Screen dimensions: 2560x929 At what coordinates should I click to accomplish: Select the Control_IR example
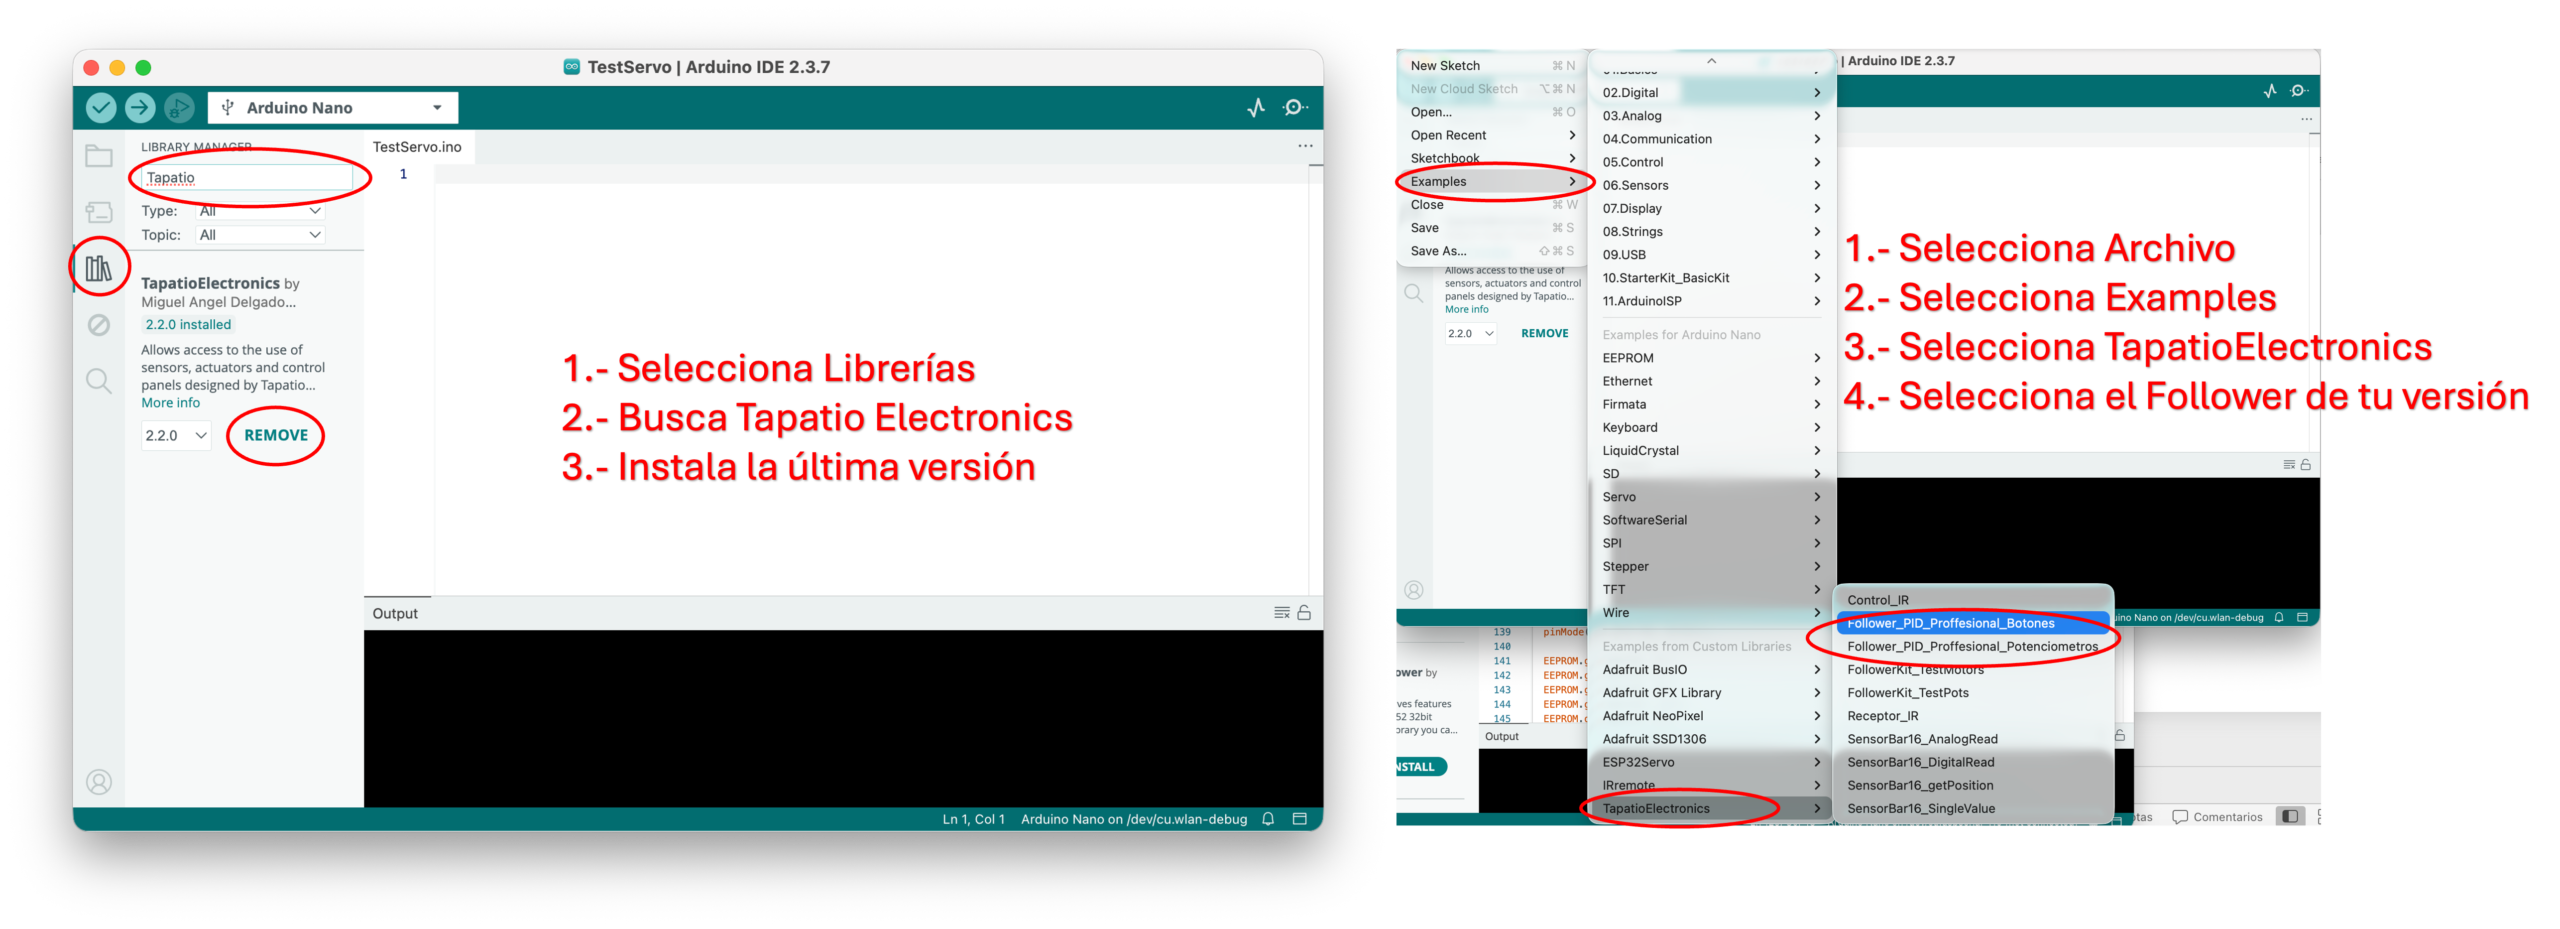(x=1971, y=600)
